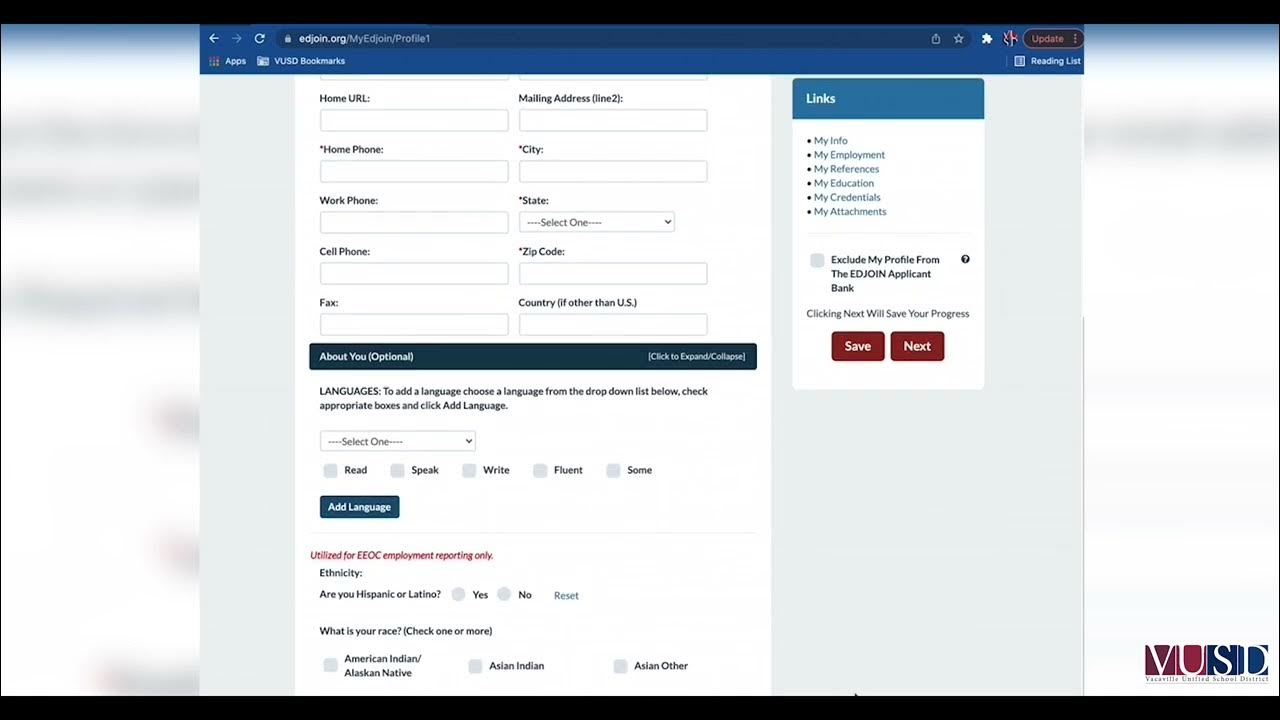Open the My Attachments link
This screenshot has width=1280, height=720.
pos(850,211)
